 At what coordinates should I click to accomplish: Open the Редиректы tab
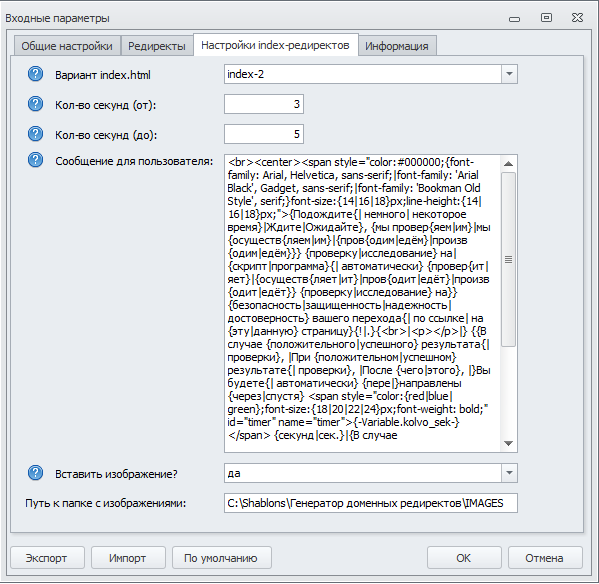pos(157,46)
